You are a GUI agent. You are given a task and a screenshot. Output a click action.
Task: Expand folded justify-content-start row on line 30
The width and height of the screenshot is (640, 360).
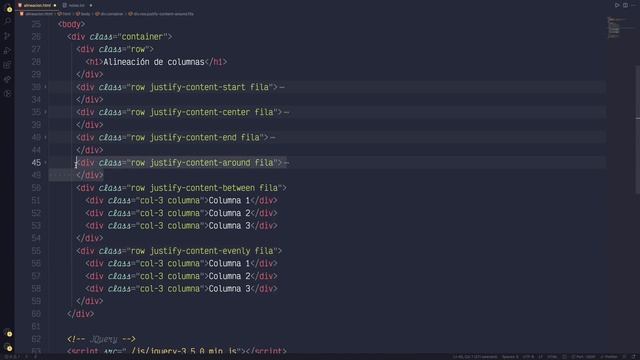45,87
